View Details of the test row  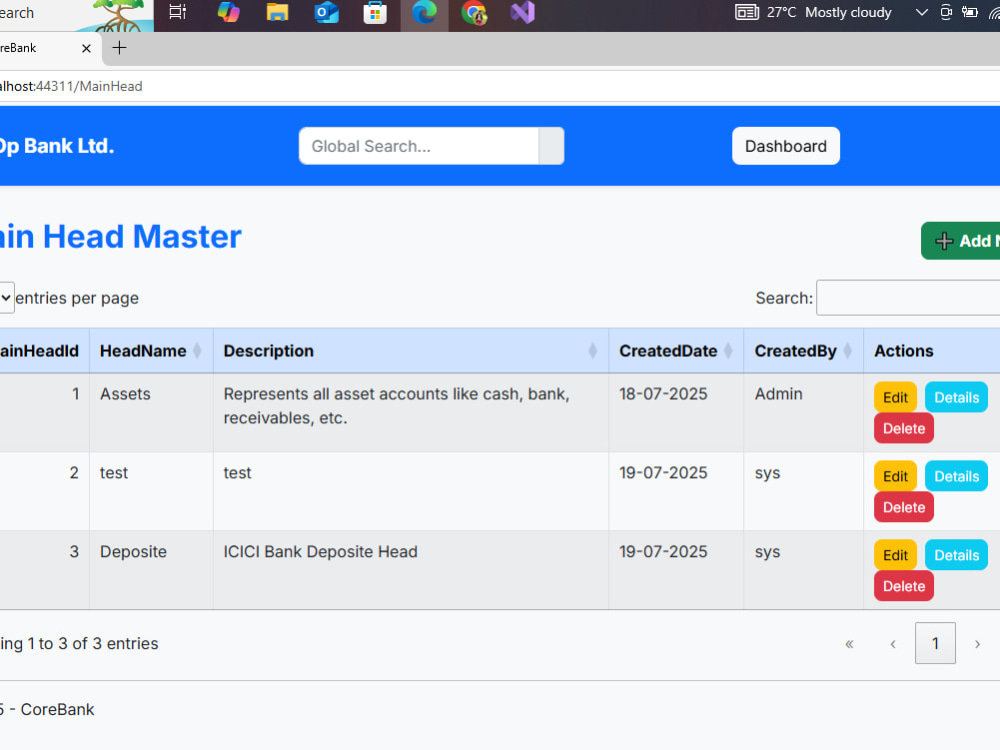957,476
